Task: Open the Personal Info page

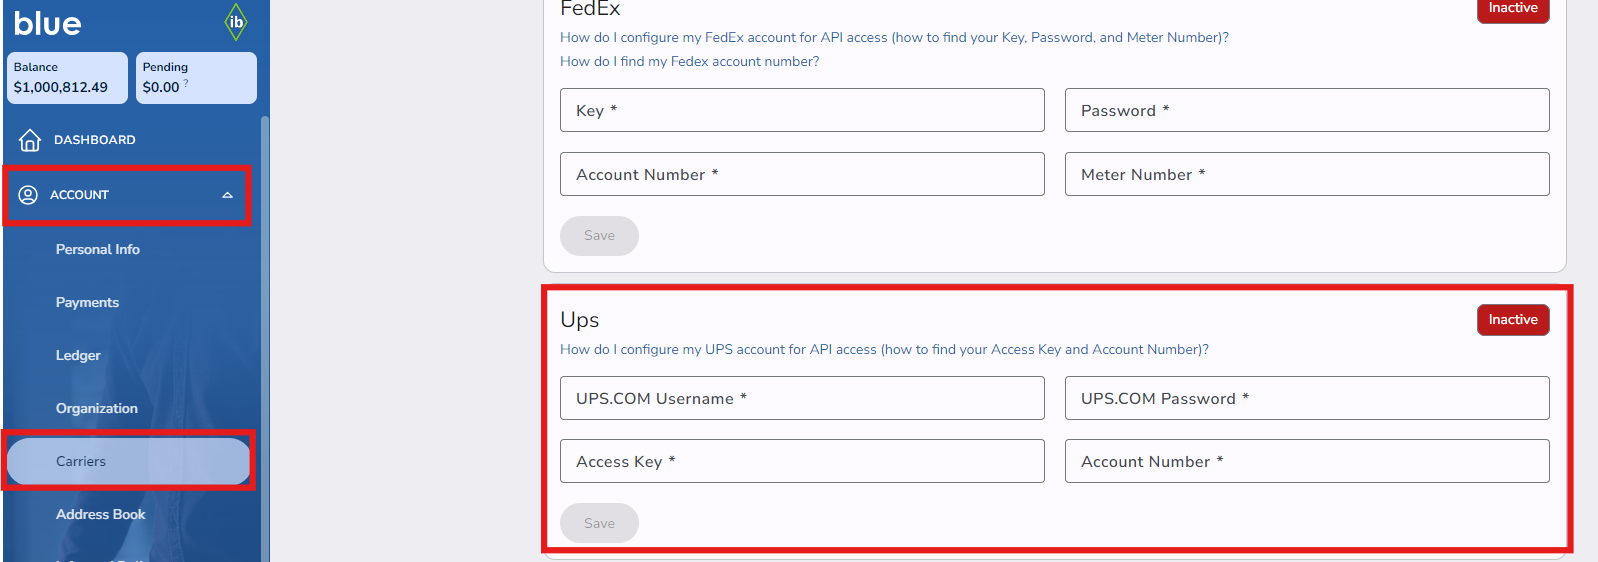Action: pos(98,249)
